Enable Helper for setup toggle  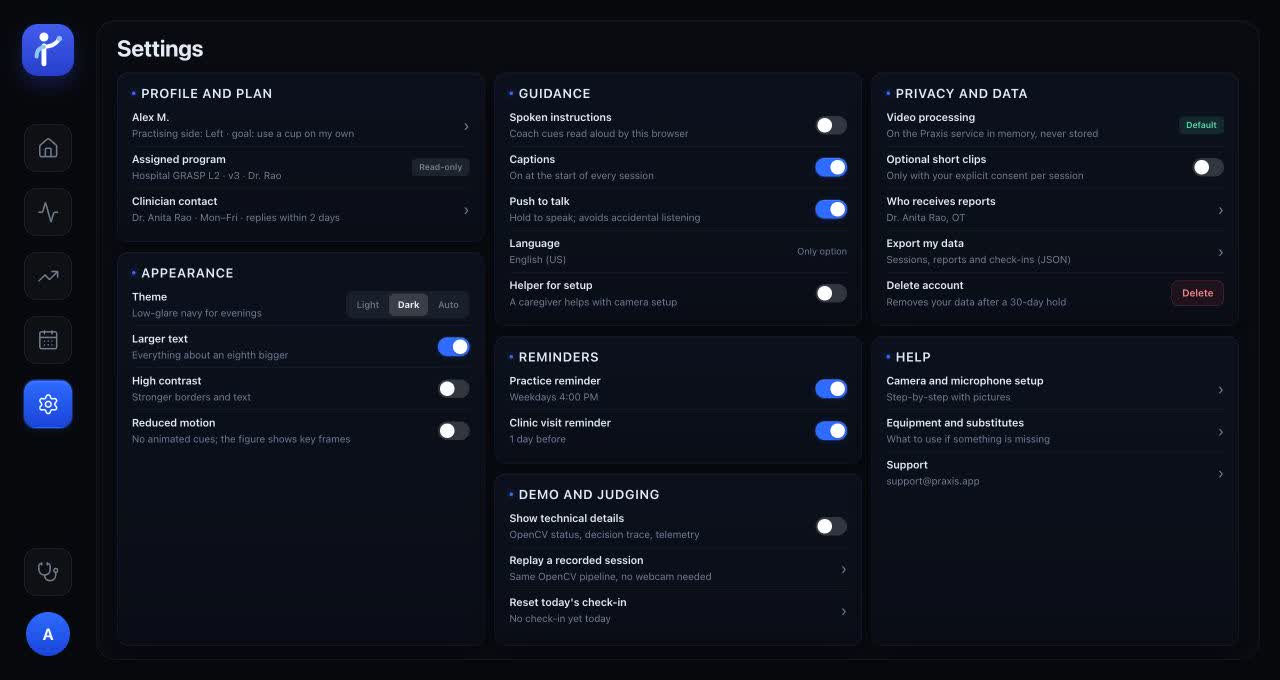[x=831, y=293]
